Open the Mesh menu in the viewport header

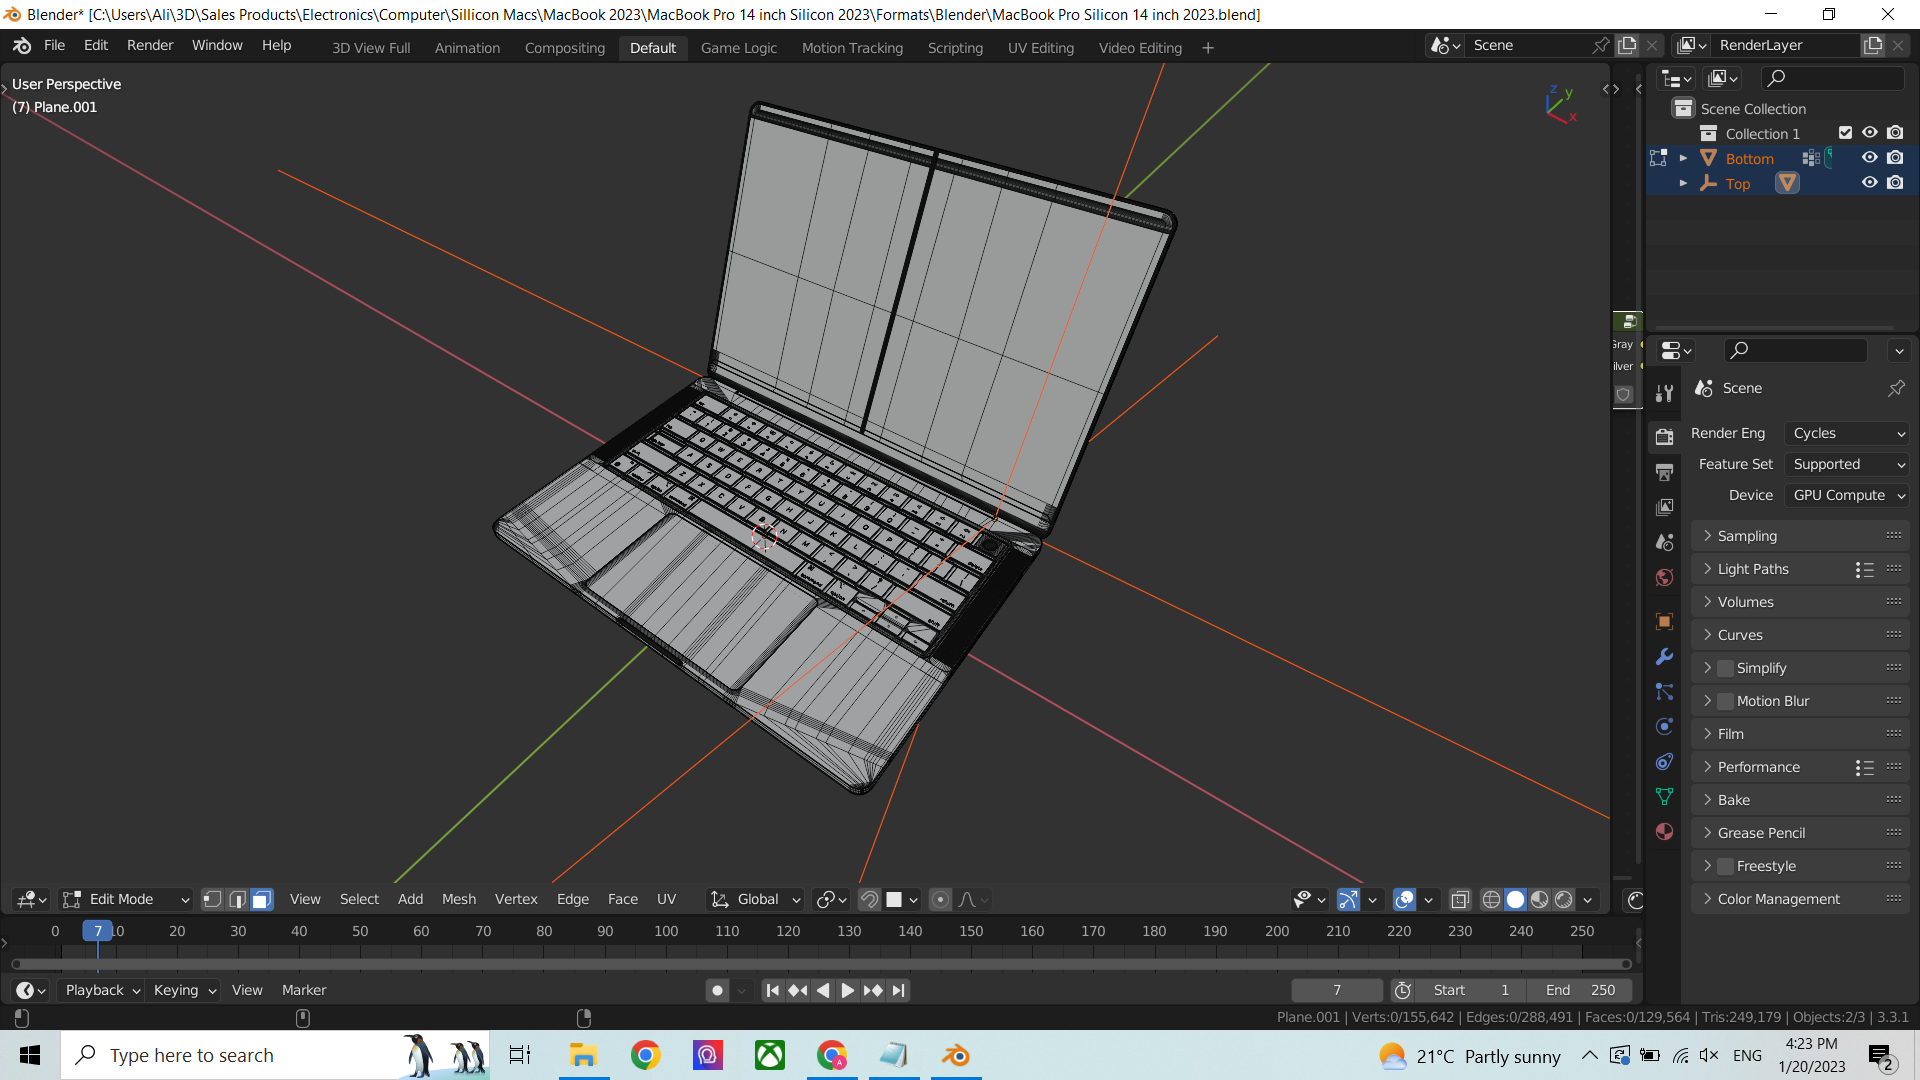pyautogui.click(x=458, y=899)
